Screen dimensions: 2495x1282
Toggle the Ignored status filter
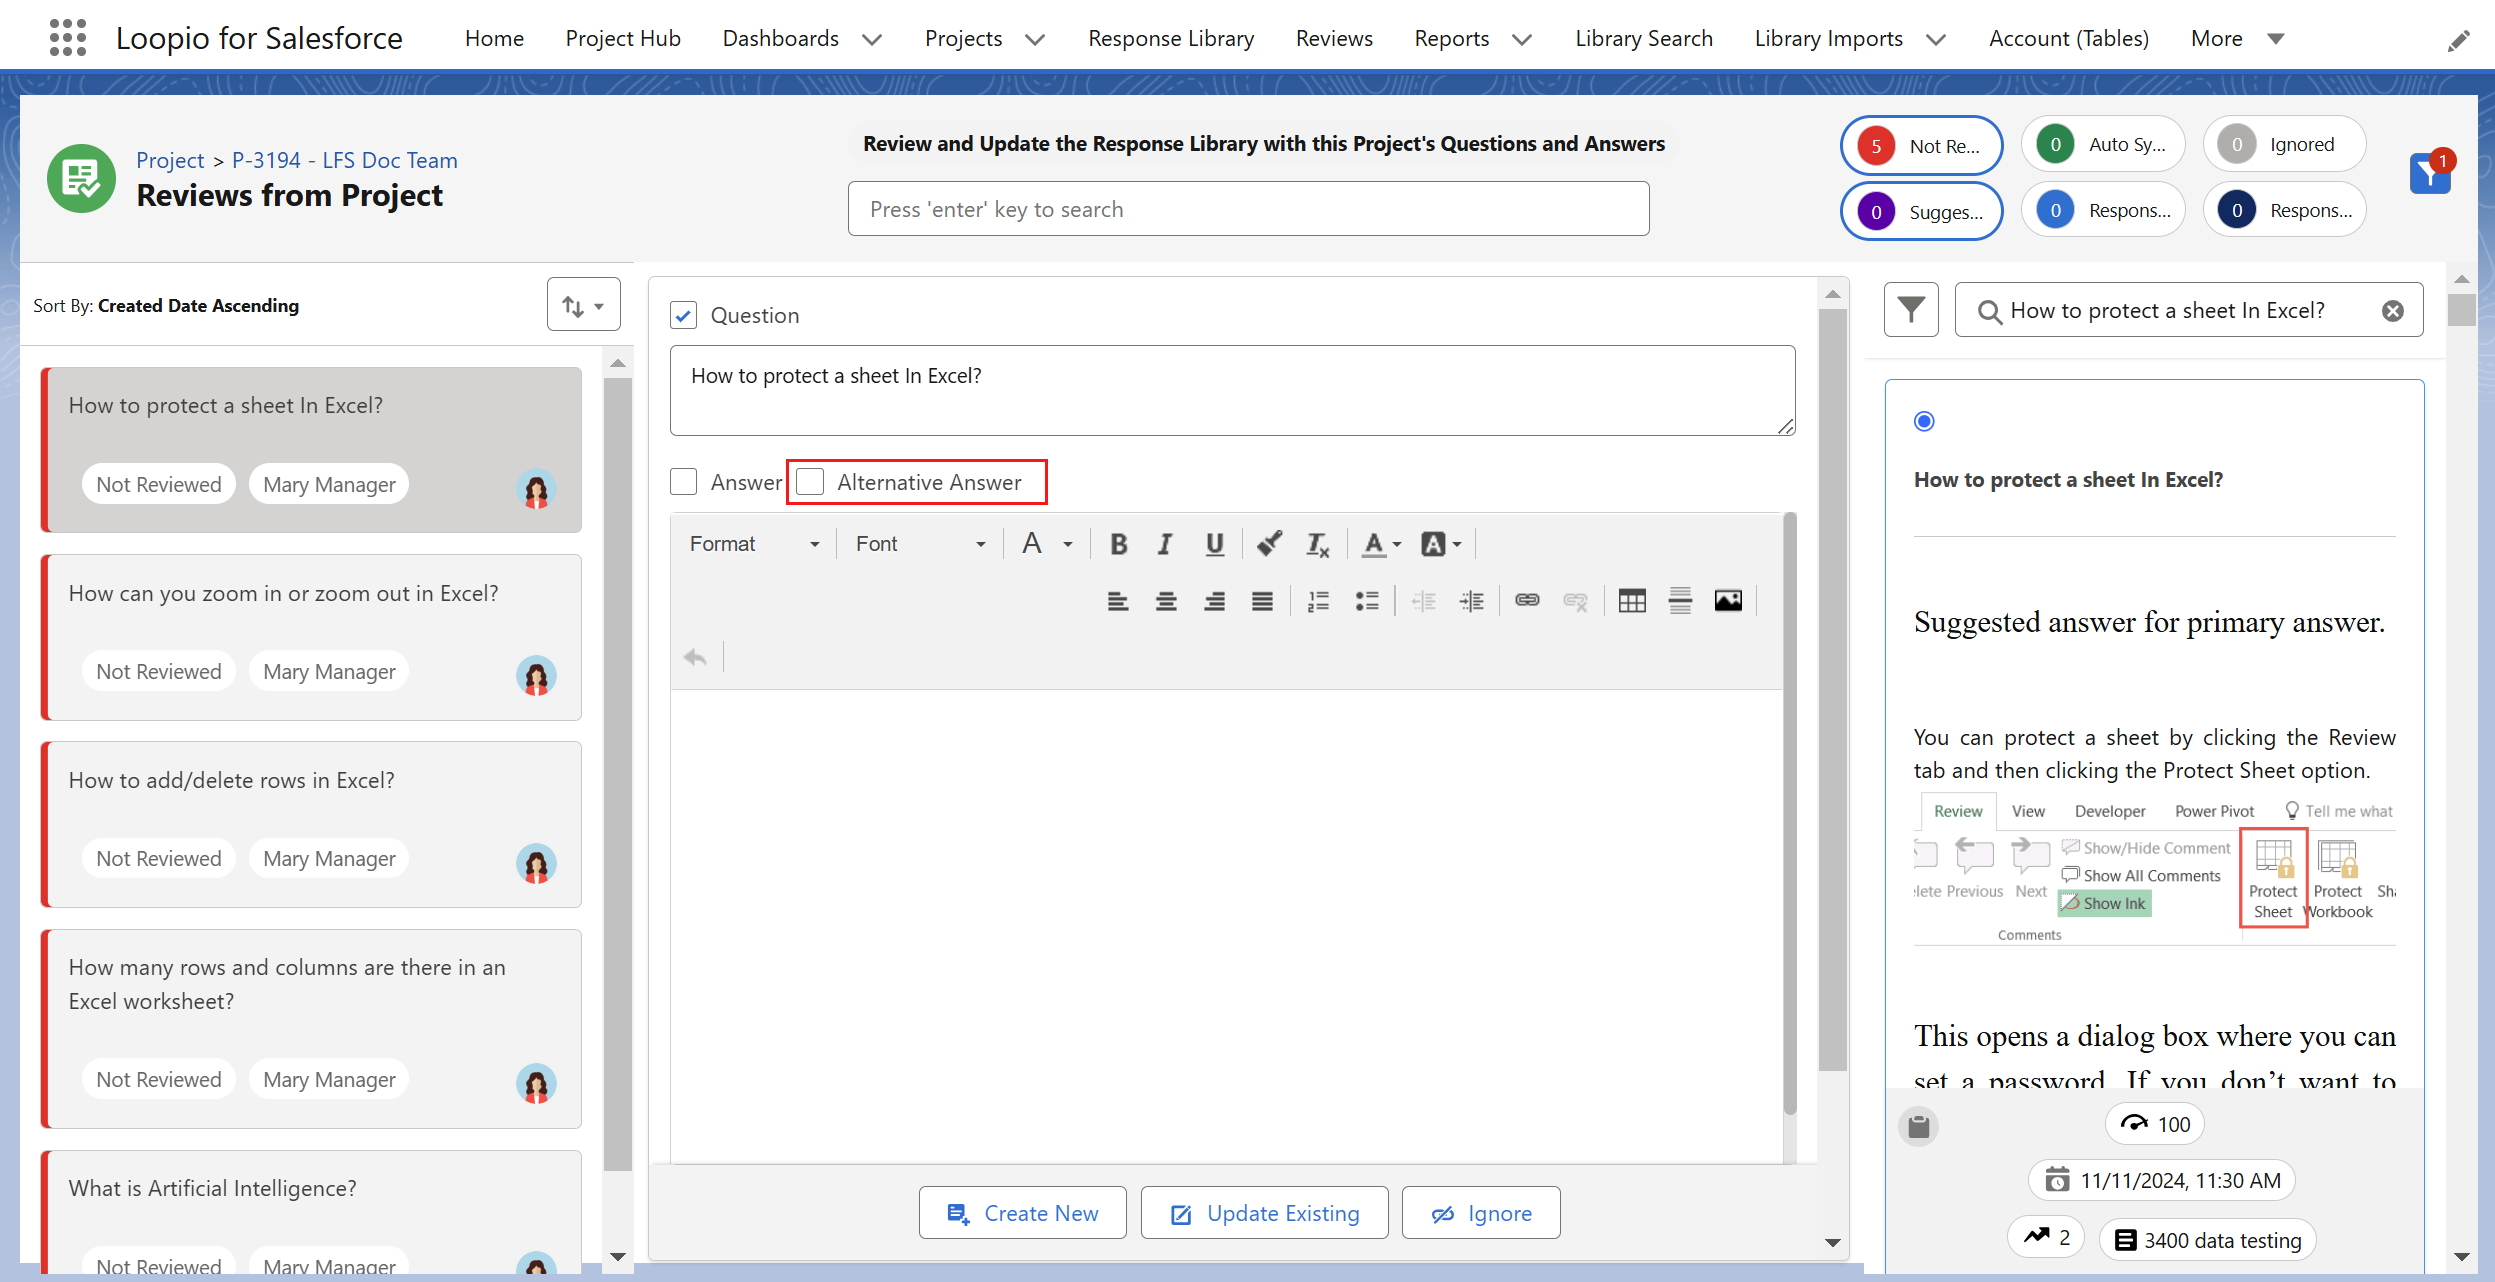[2284, 144]
